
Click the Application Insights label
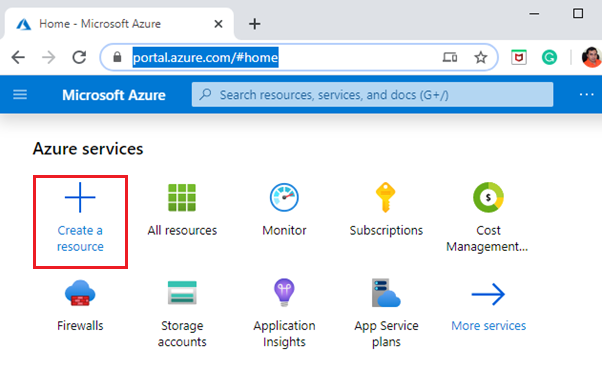point(284,334)
